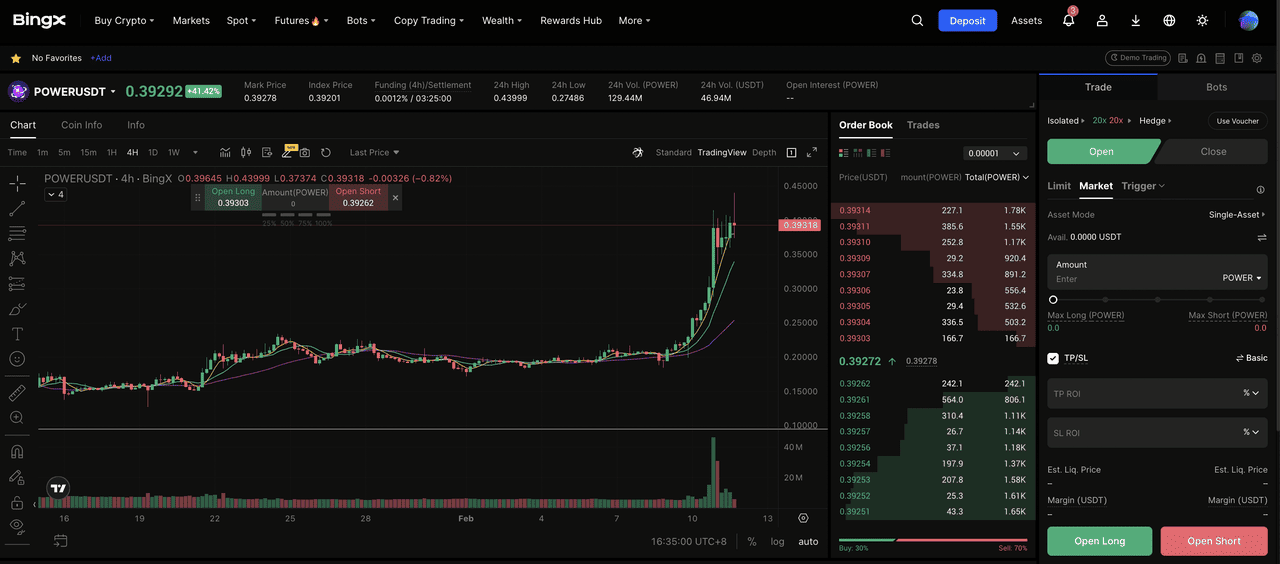Switch to the Limit order tab

[x=1058, y=186]
